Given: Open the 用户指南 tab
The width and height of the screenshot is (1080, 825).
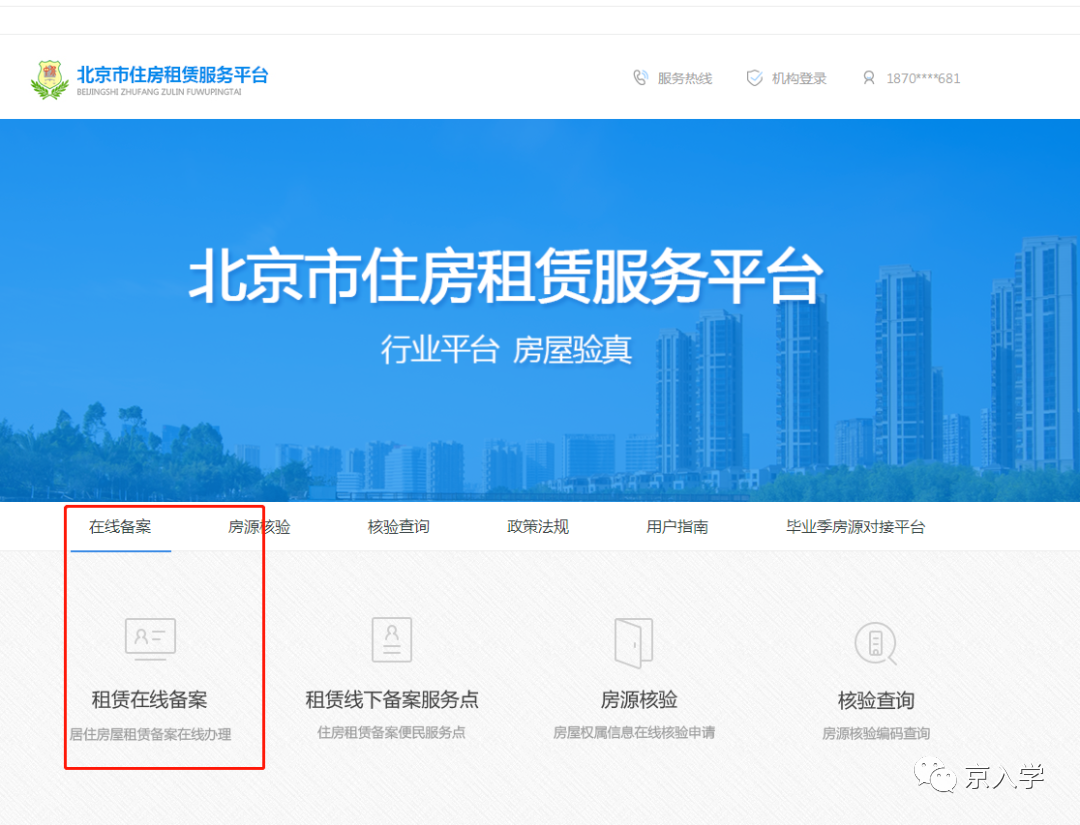Looking at the screenshot, I should pyautogui.click(x=677, y=527).
